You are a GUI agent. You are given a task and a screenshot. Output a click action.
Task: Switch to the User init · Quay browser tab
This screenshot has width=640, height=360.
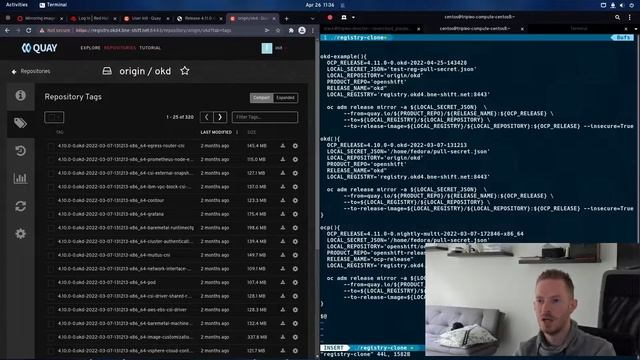(x=146, y=18)
